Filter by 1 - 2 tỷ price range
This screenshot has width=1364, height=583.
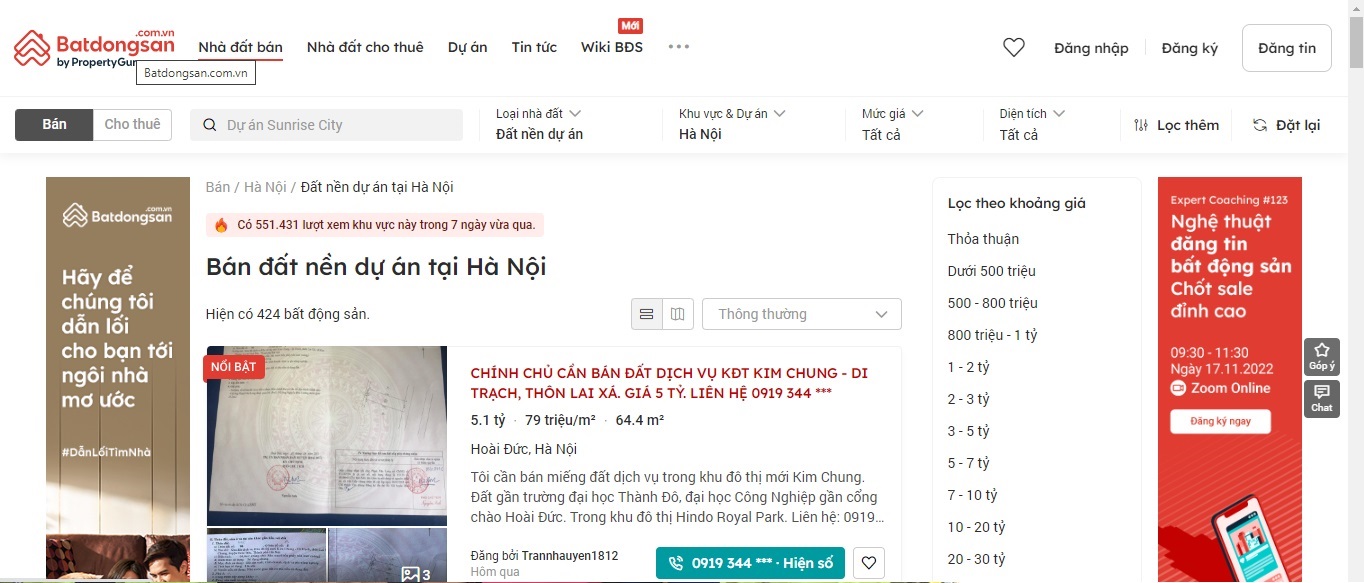coord(968,367)
